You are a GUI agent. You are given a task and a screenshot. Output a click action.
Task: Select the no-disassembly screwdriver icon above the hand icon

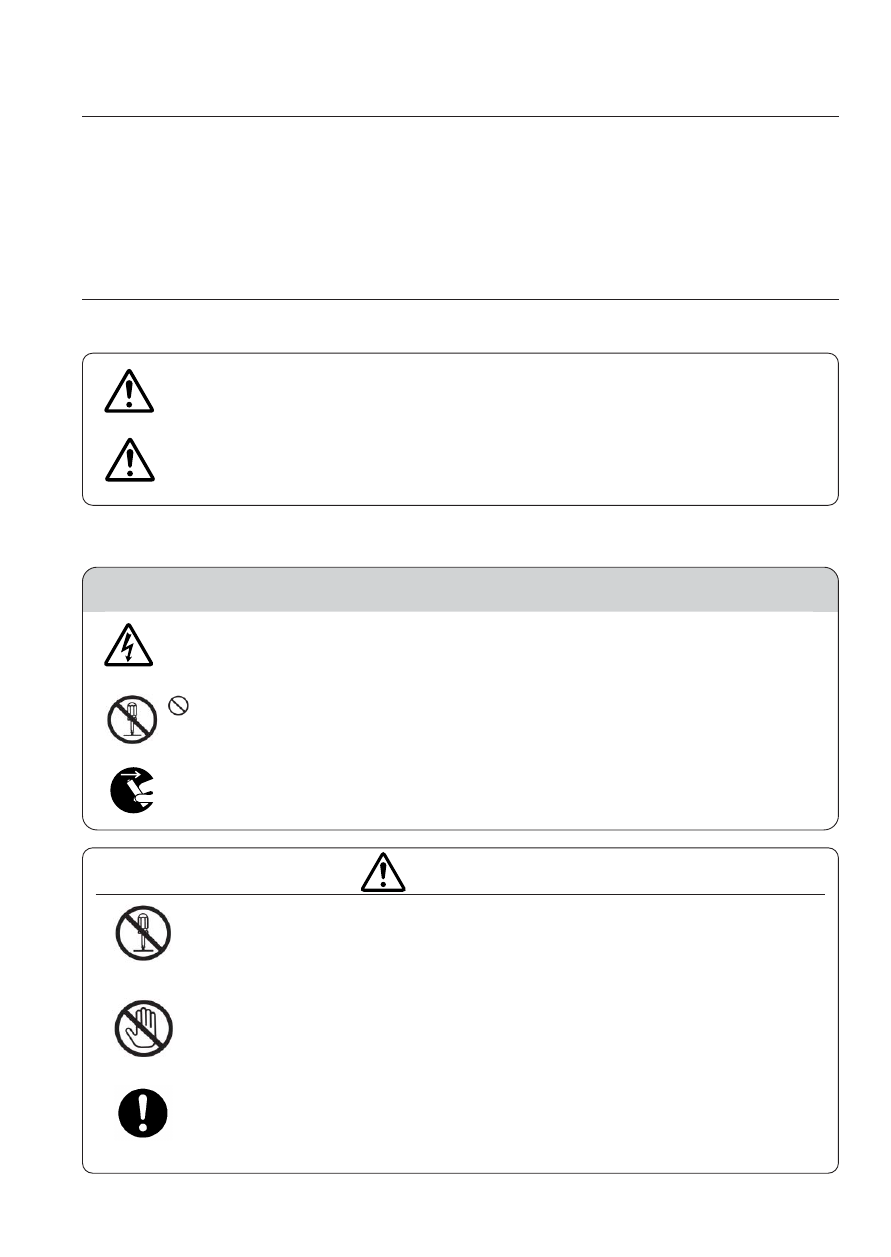(143, 933)
